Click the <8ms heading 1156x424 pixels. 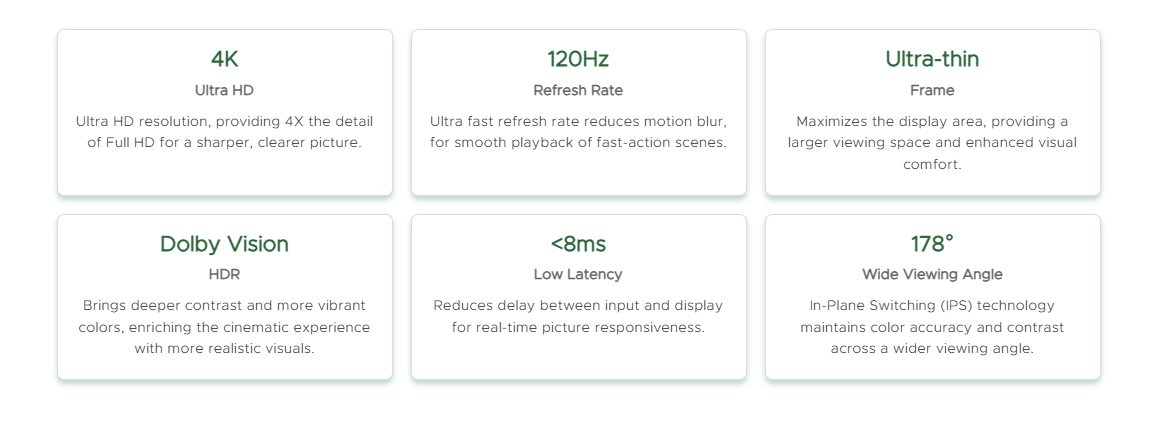pyautogui.click(x=578, y=244)
